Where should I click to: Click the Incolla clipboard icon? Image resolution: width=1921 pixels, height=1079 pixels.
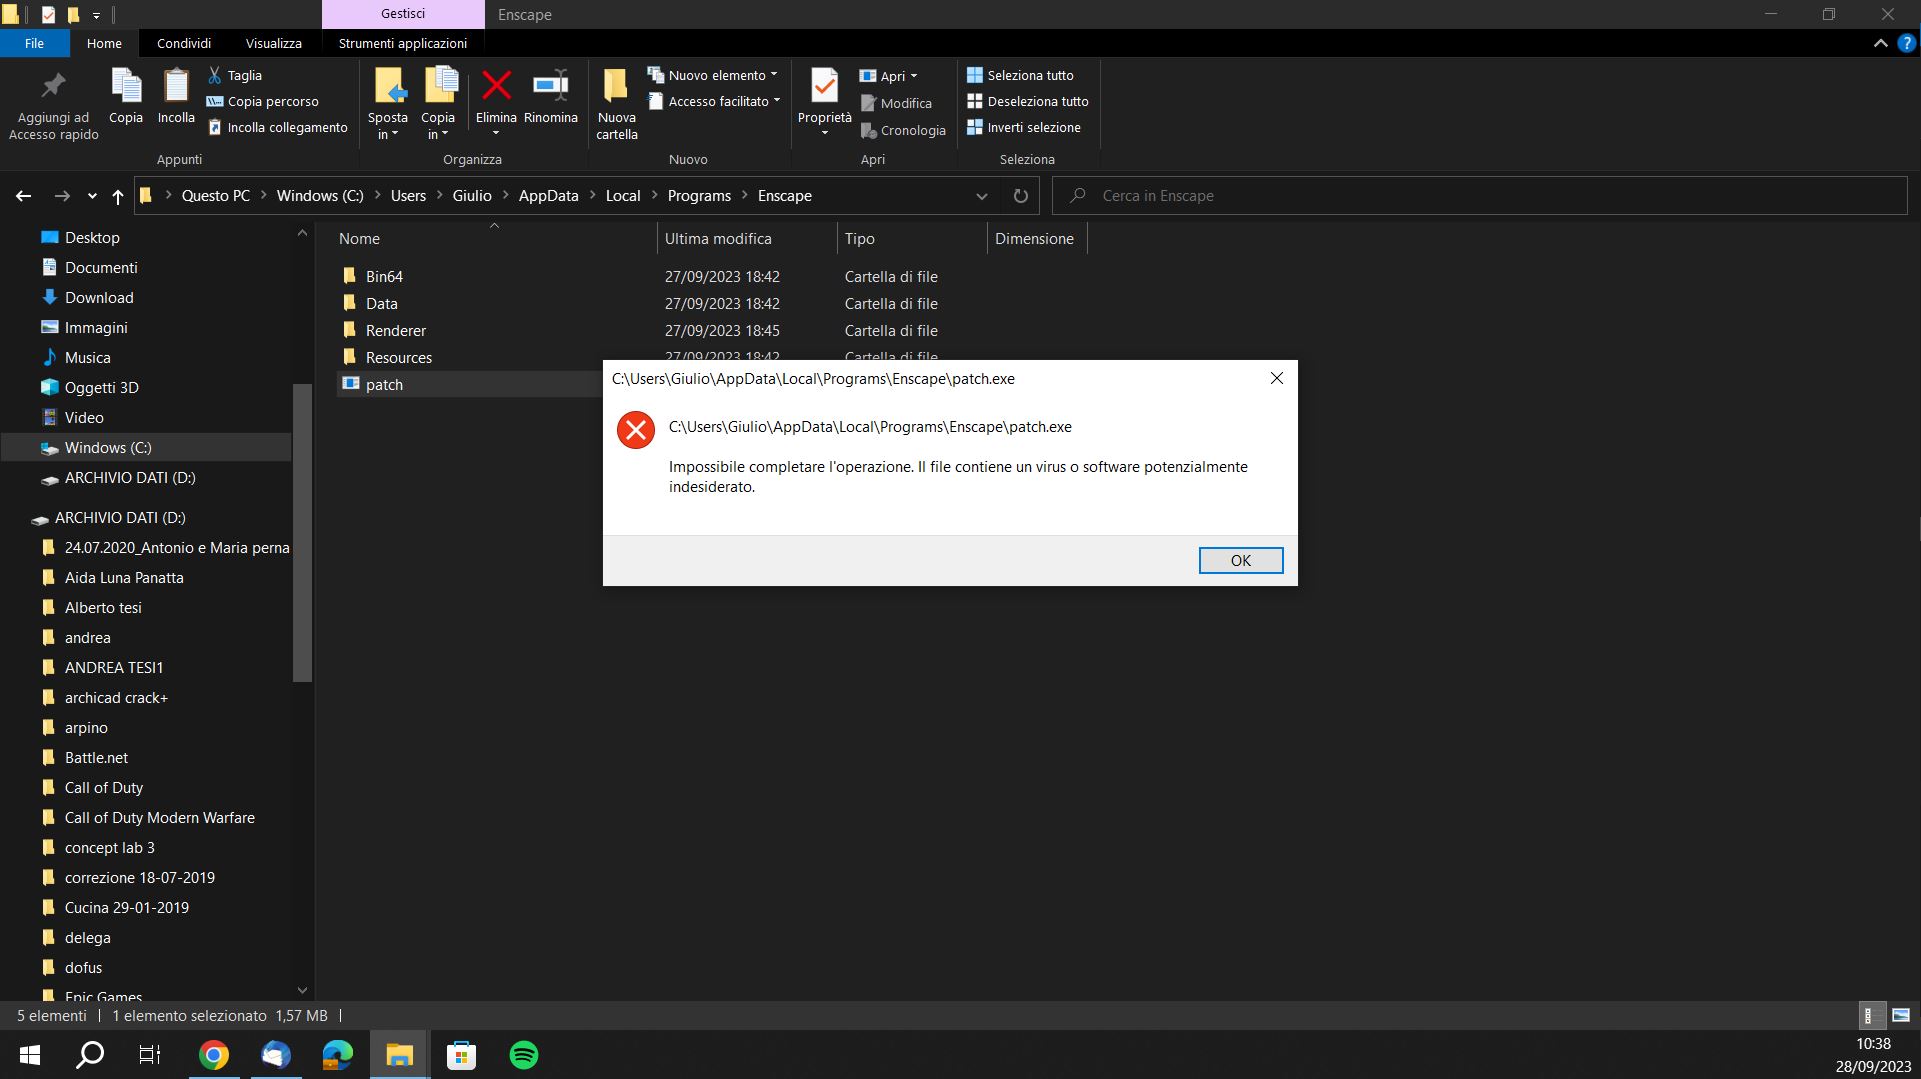coord(176,86)
